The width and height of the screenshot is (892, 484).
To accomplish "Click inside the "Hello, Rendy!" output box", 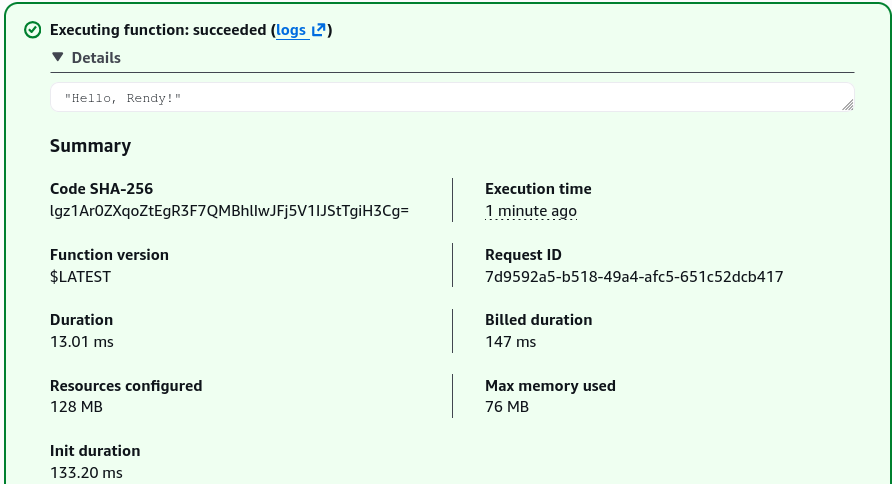I will 452,97.
